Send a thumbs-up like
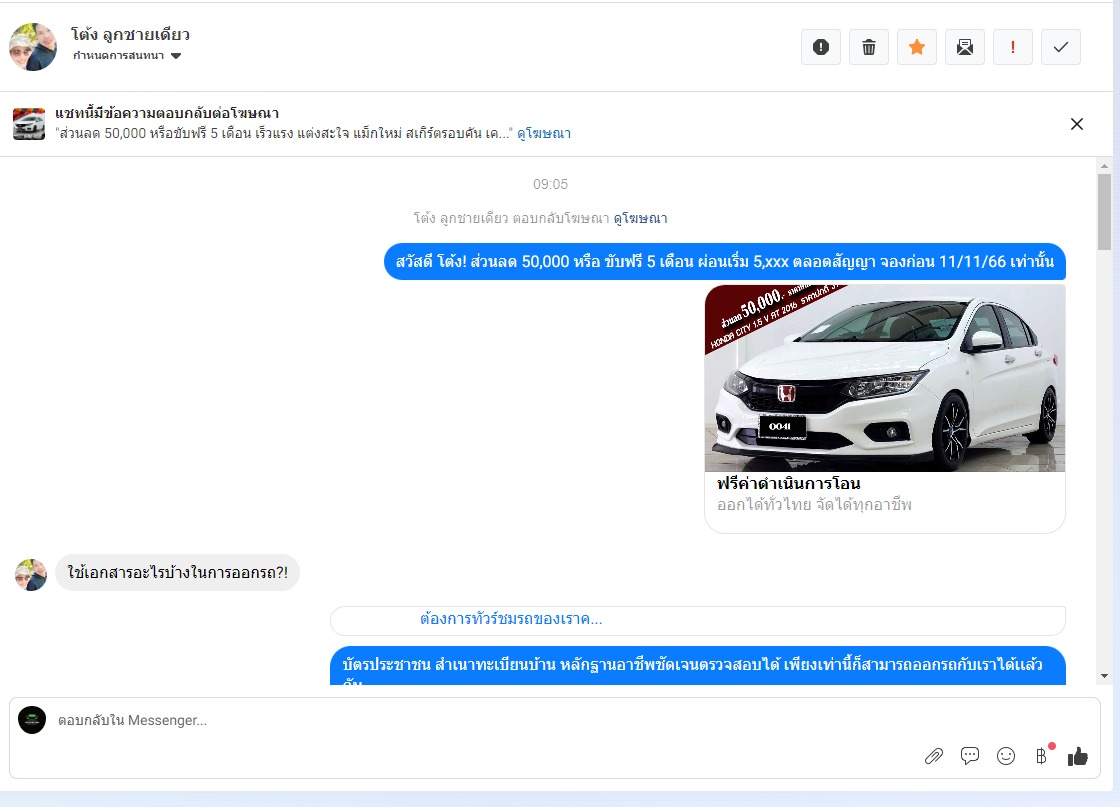 click(1078, 756)
